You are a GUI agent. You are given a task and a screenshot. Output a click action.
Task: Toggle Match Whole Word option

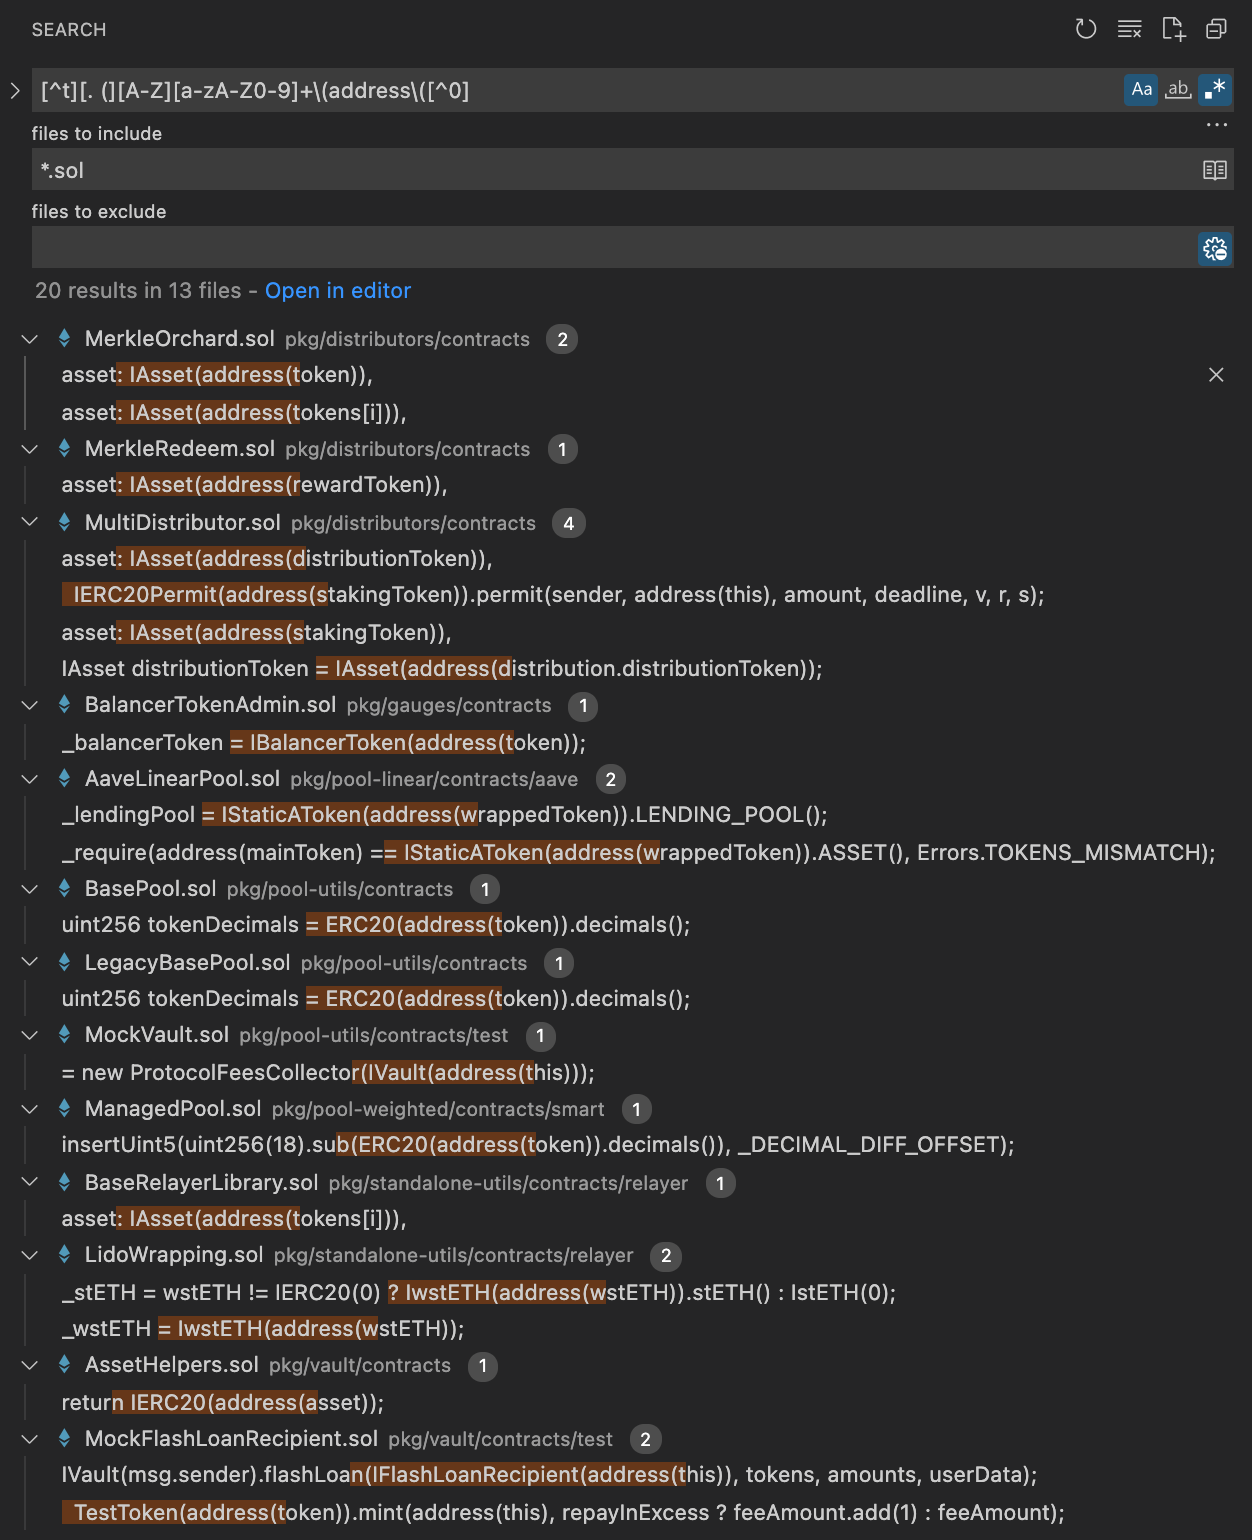(1179, 89)
